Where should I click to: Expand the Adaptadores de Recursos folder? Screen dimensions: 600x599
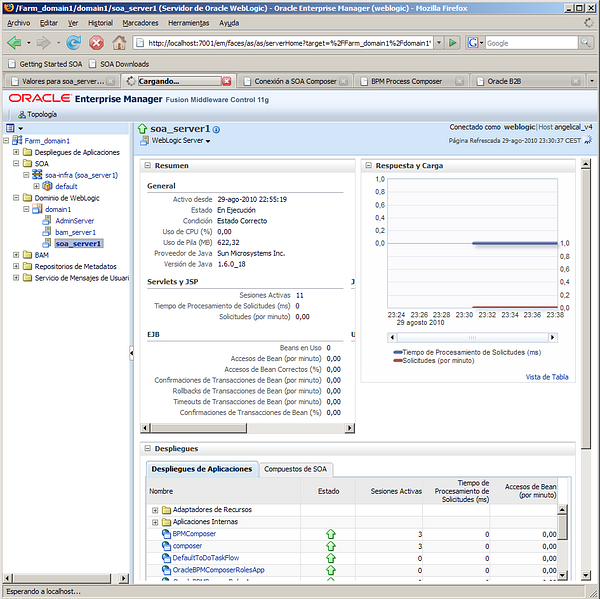[x=154, y=510]
